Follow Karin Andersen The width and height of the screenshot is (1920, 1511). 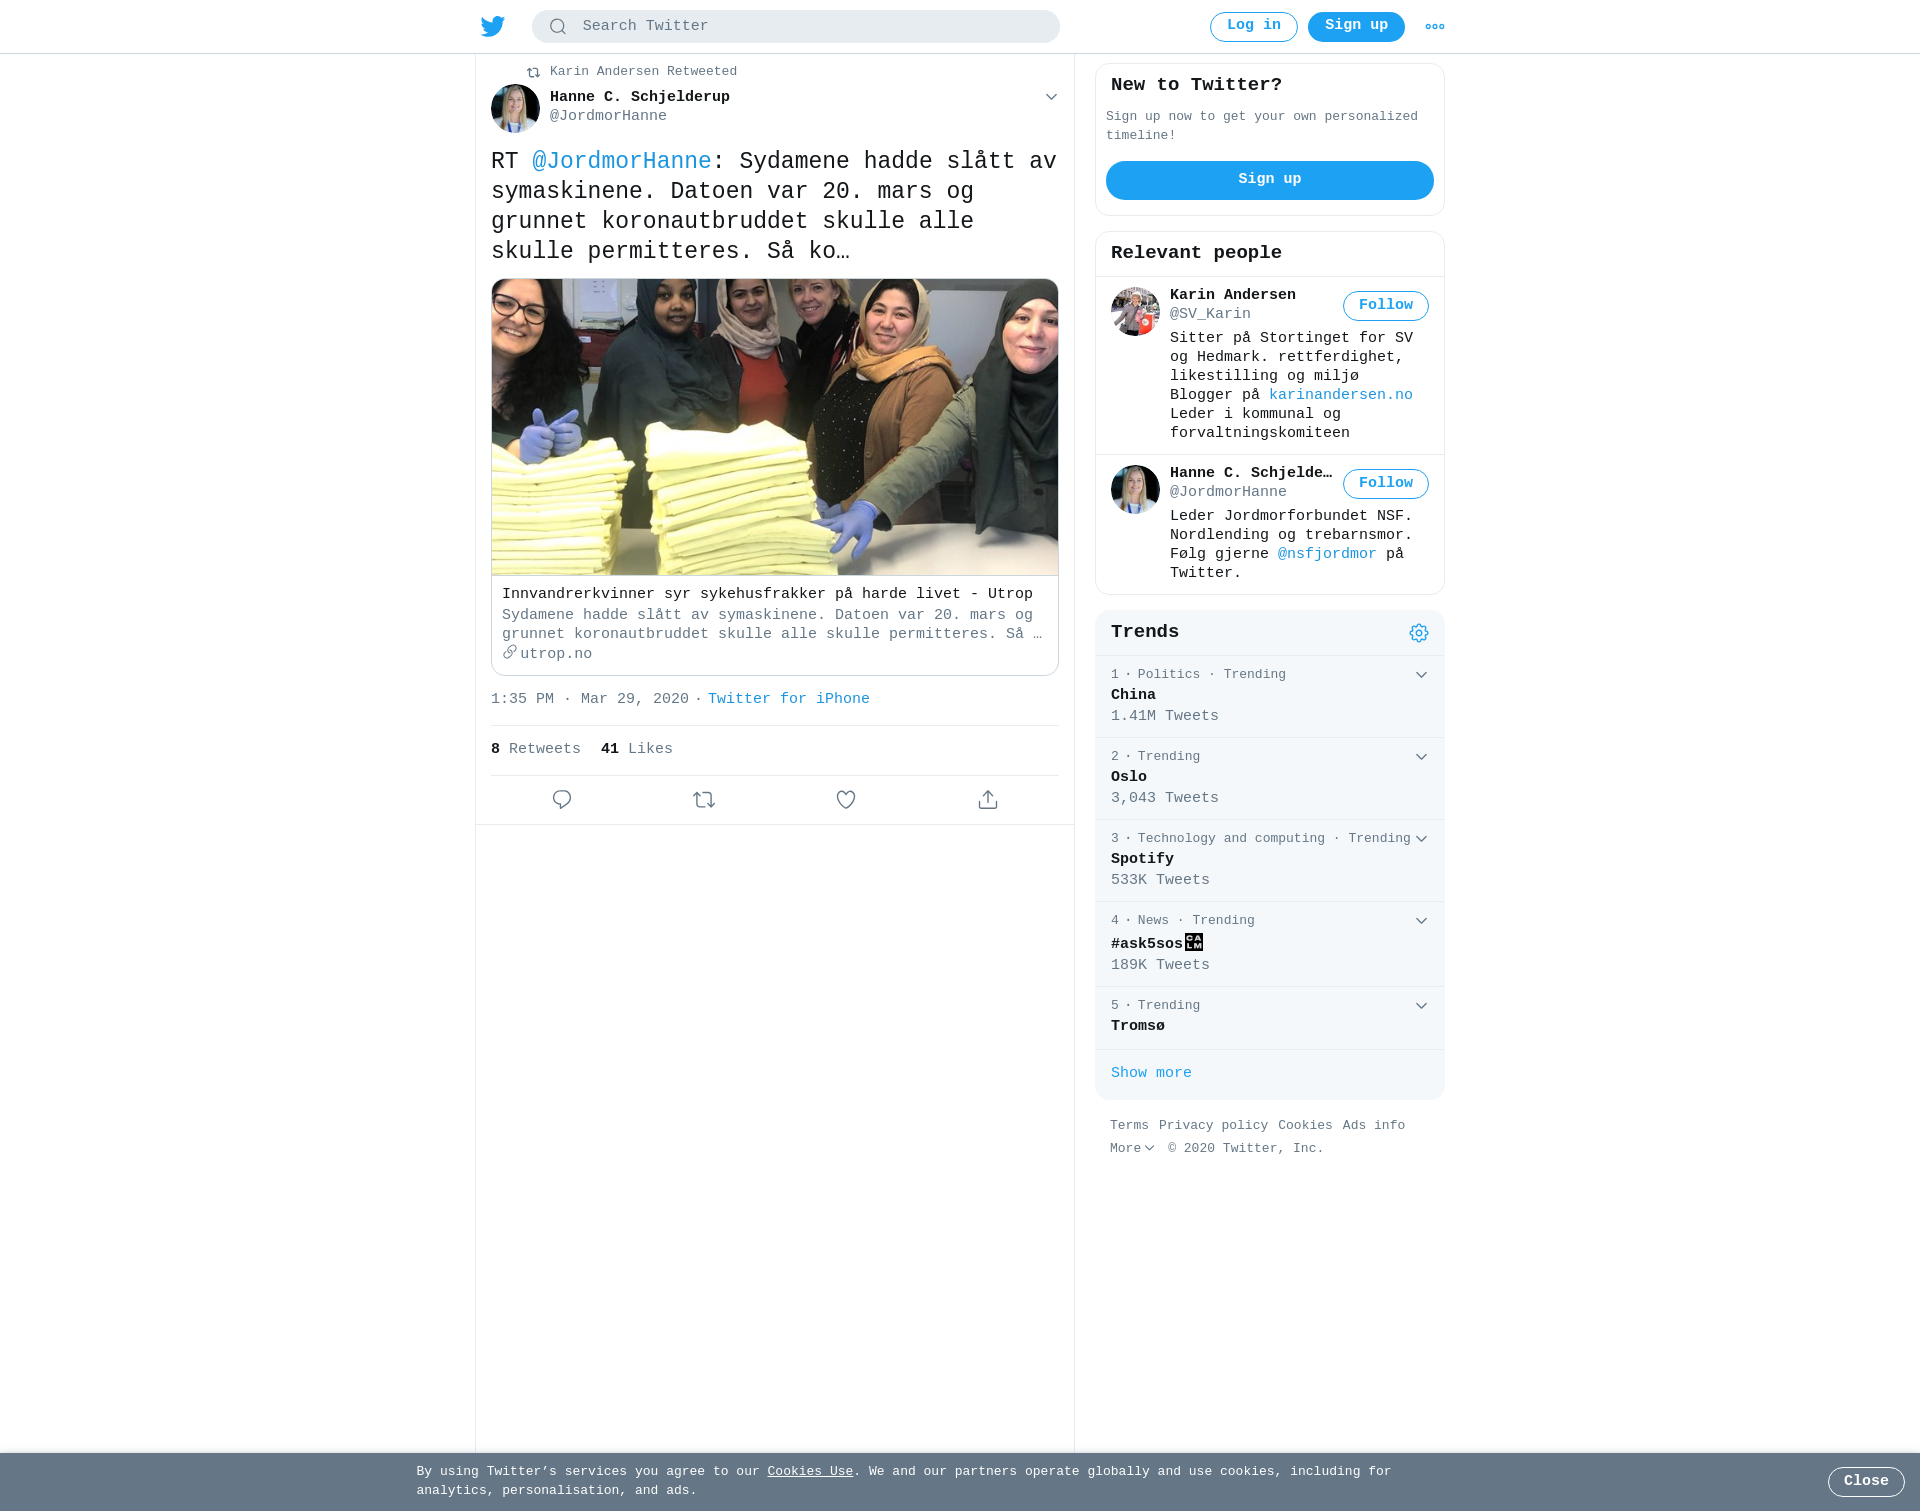pyautogui.click(x=1386, y=306)
